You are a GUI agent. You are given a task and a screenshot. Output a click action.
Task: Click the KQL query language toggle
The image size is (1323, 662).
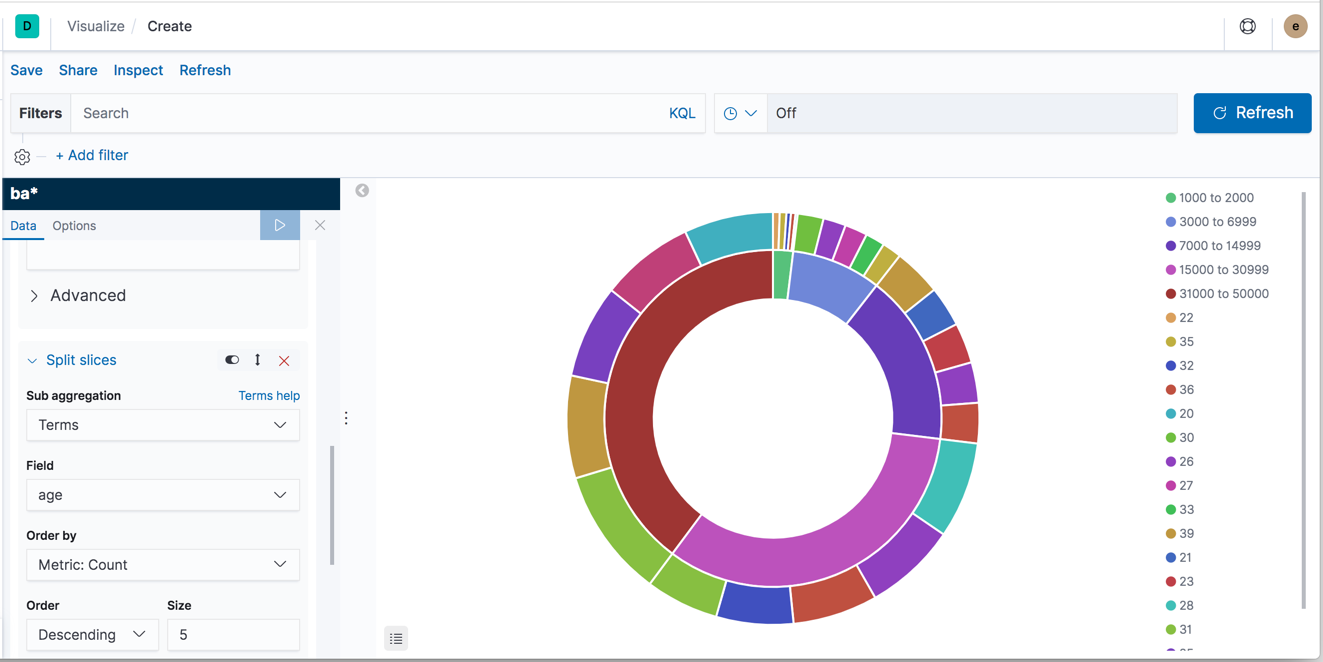point(682,113)
